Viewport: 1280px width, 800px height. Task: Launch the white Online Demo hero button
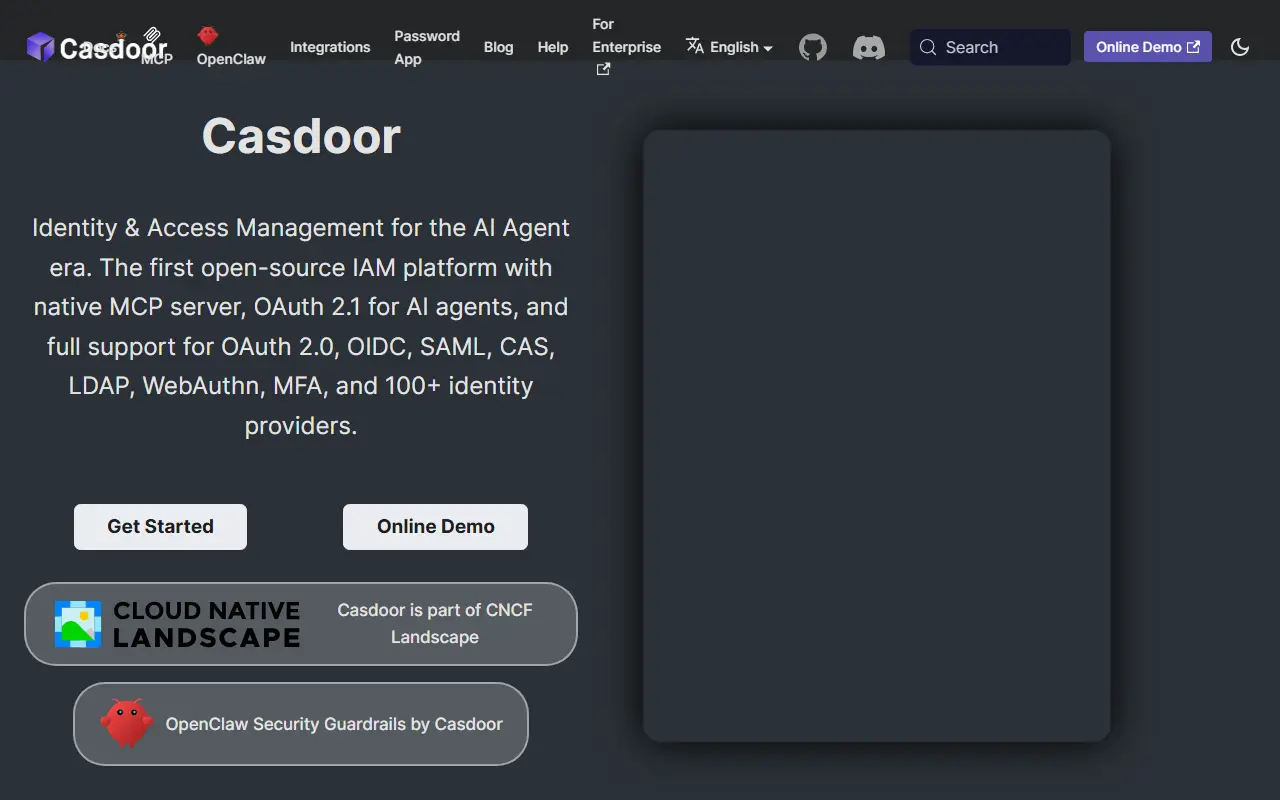(x=435, y=527)
